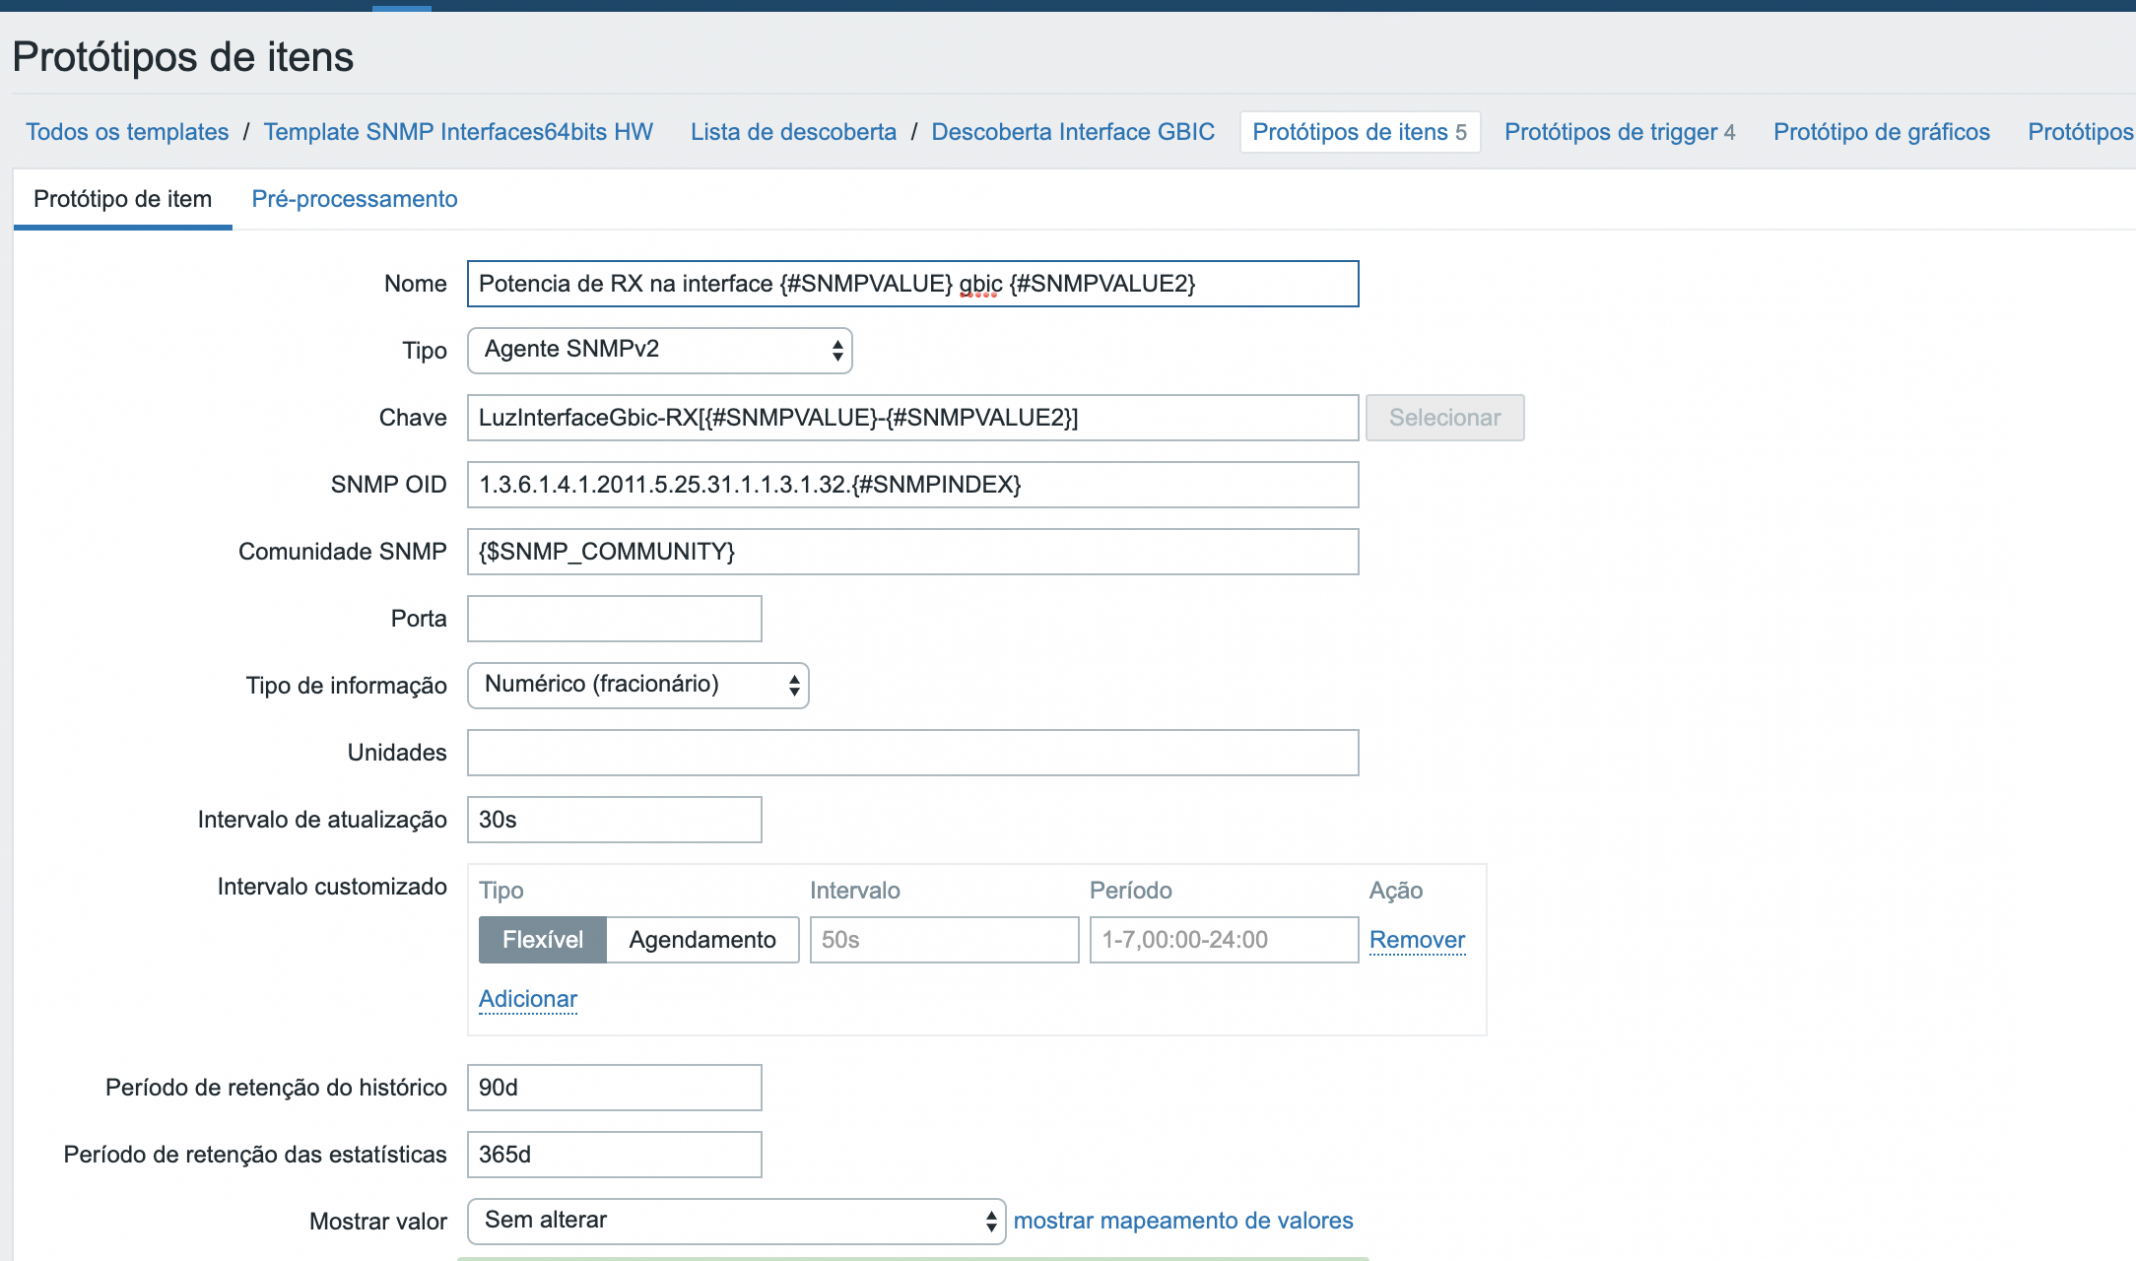2136x1261 pixels.
Task: Open Descoberta Interface GBIC breadcrumb
Action: pyautogui.click(x=1072, y=132)
